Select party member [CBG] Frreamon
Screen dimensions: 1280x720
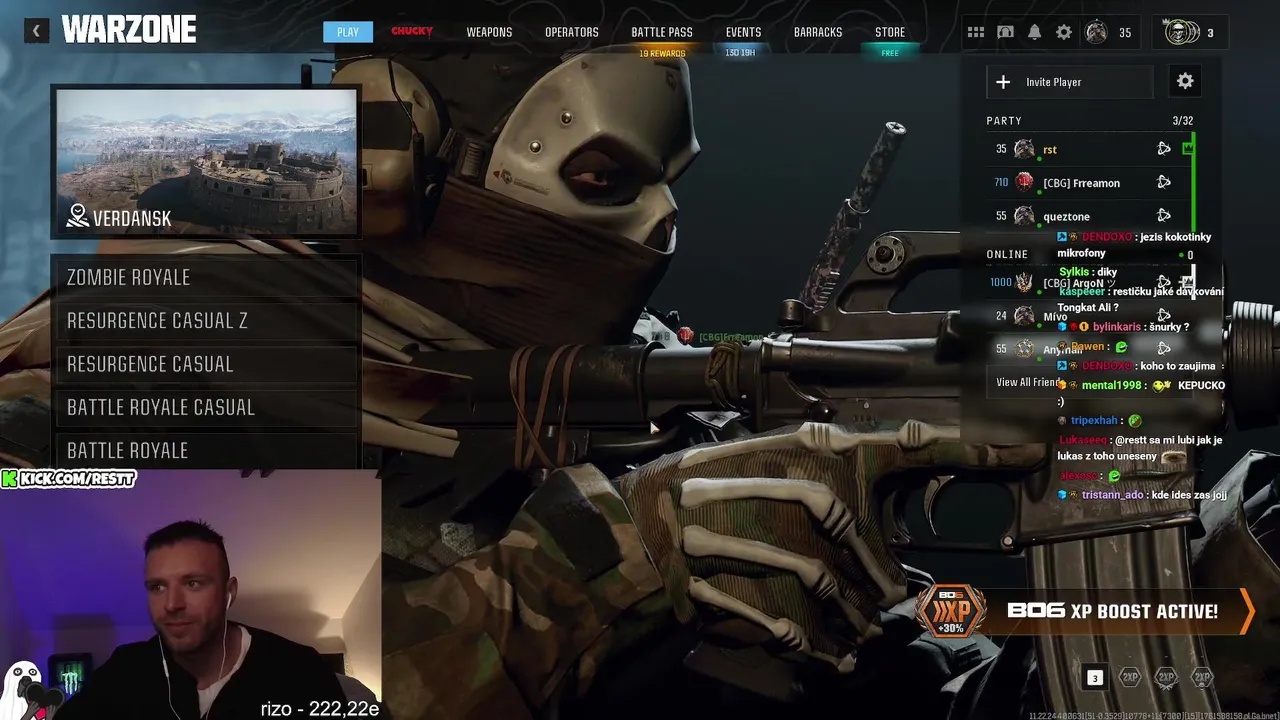click(1090, 182)
